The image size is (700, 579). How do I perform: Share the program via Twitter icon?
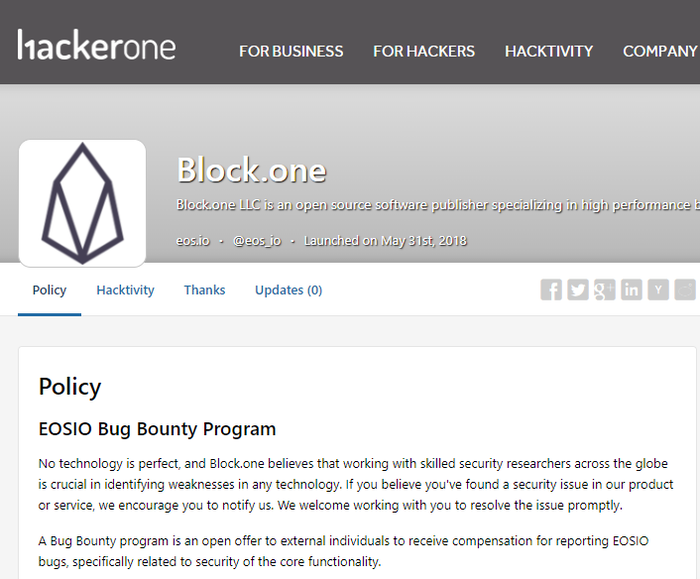pyautogui.click(x=578, y=290)
